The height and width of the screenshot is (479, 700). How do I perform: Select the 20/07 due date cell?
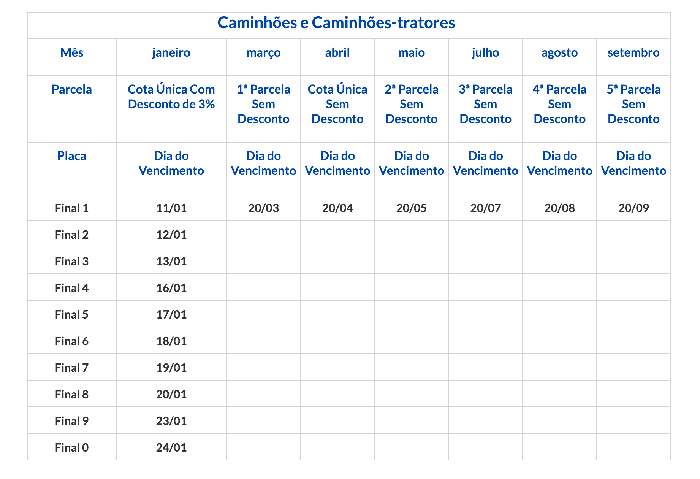(x=485, y=208)
